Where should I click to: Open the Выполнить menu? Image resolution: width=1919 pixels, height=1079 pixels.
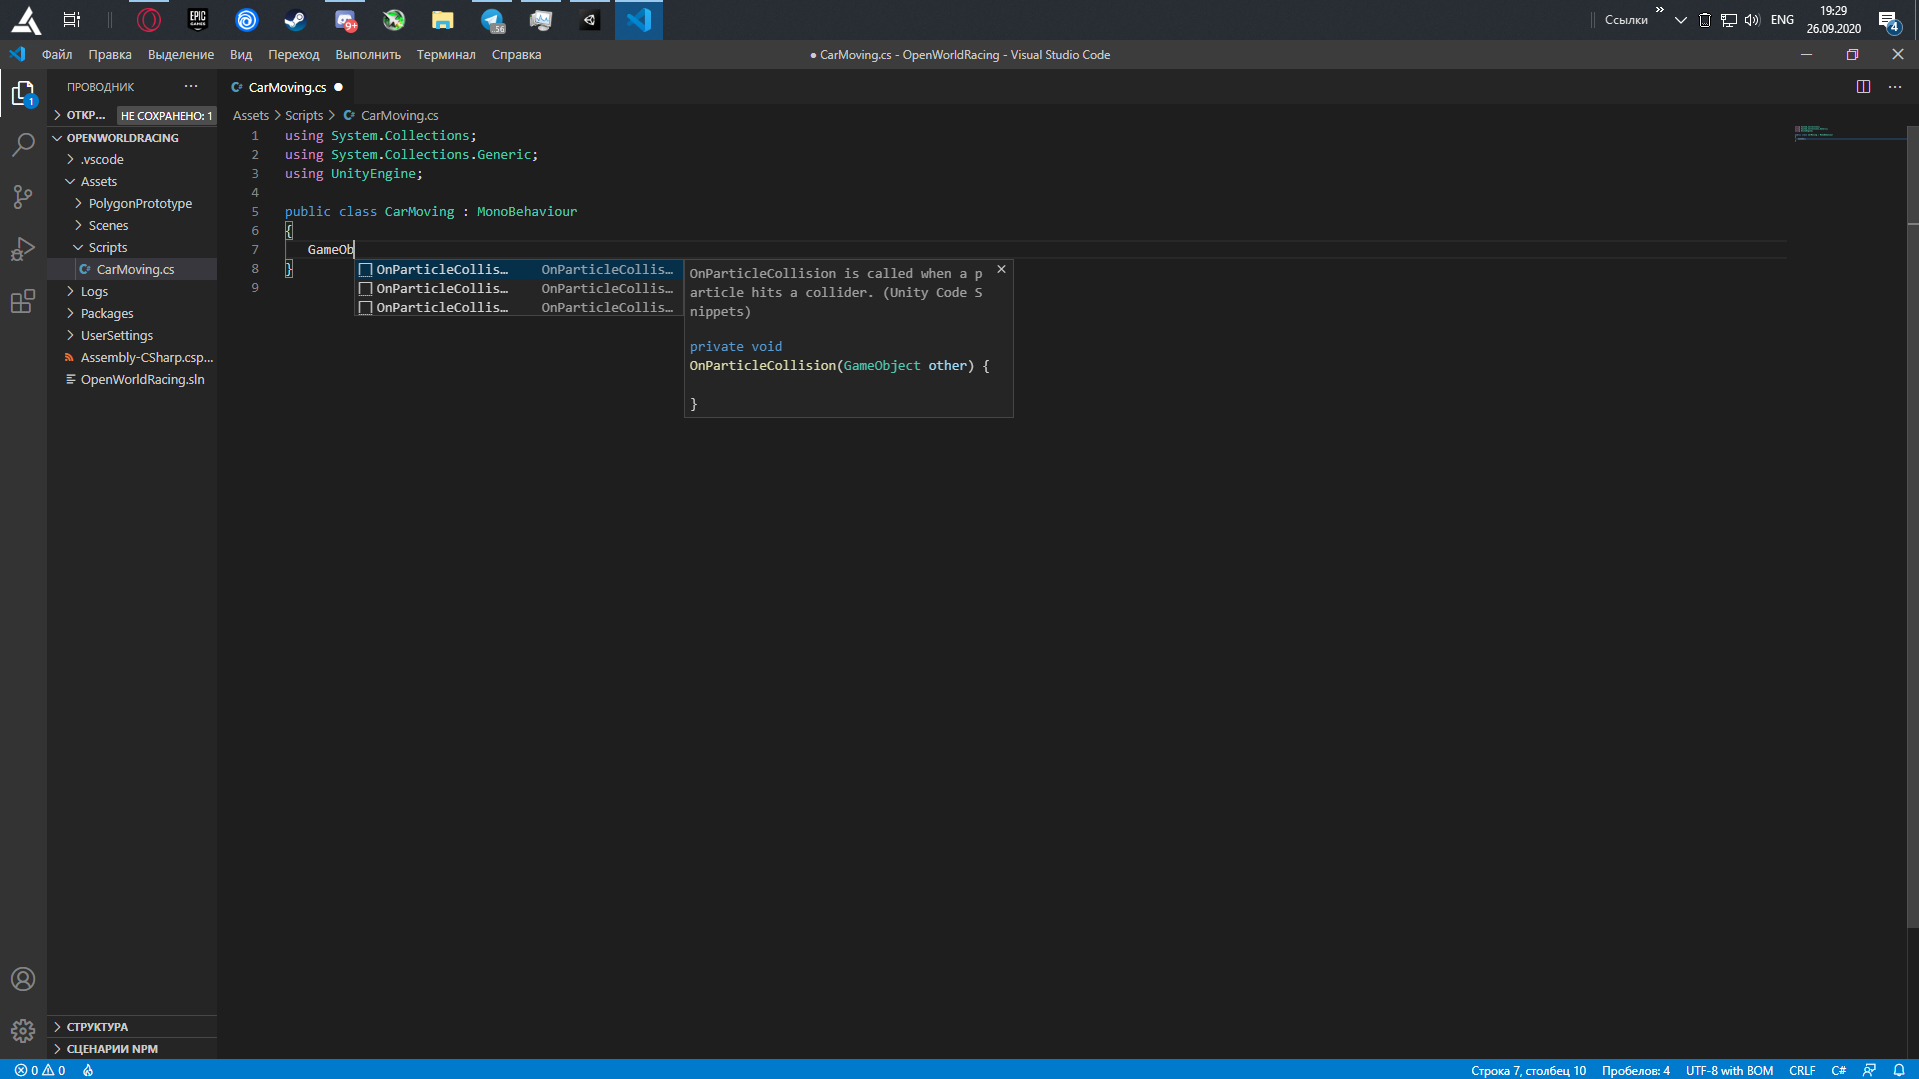point(368,55)
